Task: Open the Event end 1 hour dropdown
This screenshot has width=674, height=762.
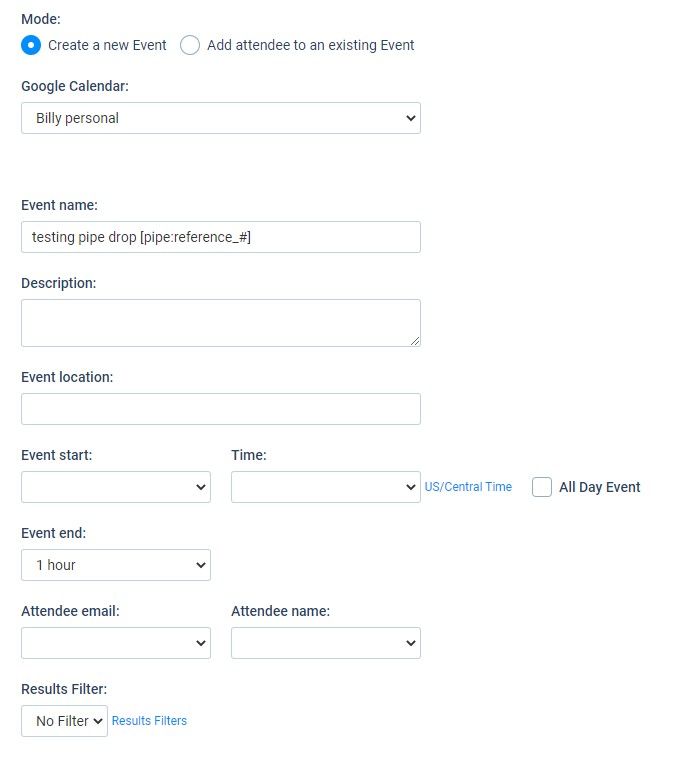Action: [x=116, y=565]
